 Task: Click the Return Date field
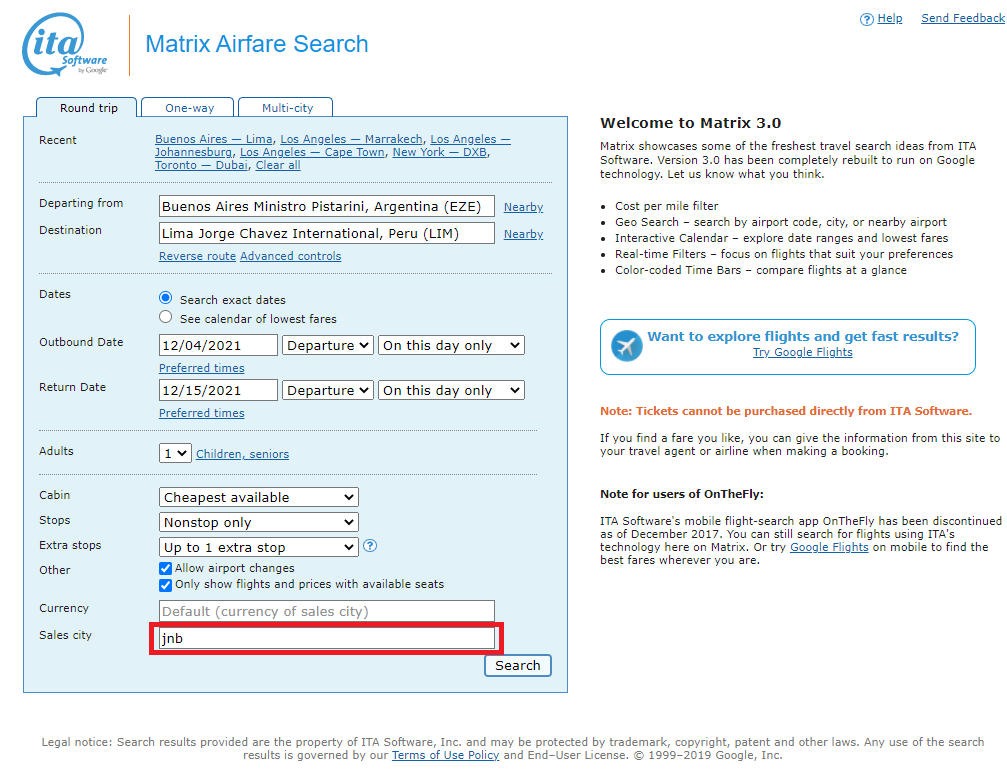click(218, 390)
